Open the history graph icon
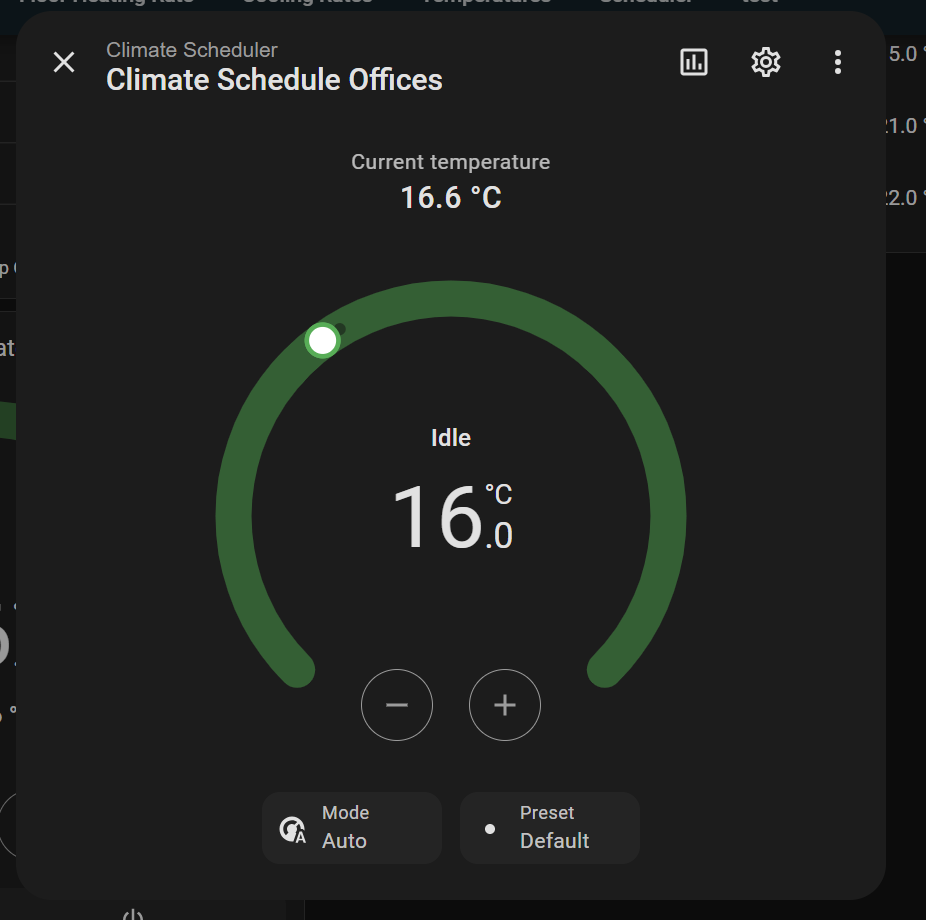926x920 pixels. 694,62
